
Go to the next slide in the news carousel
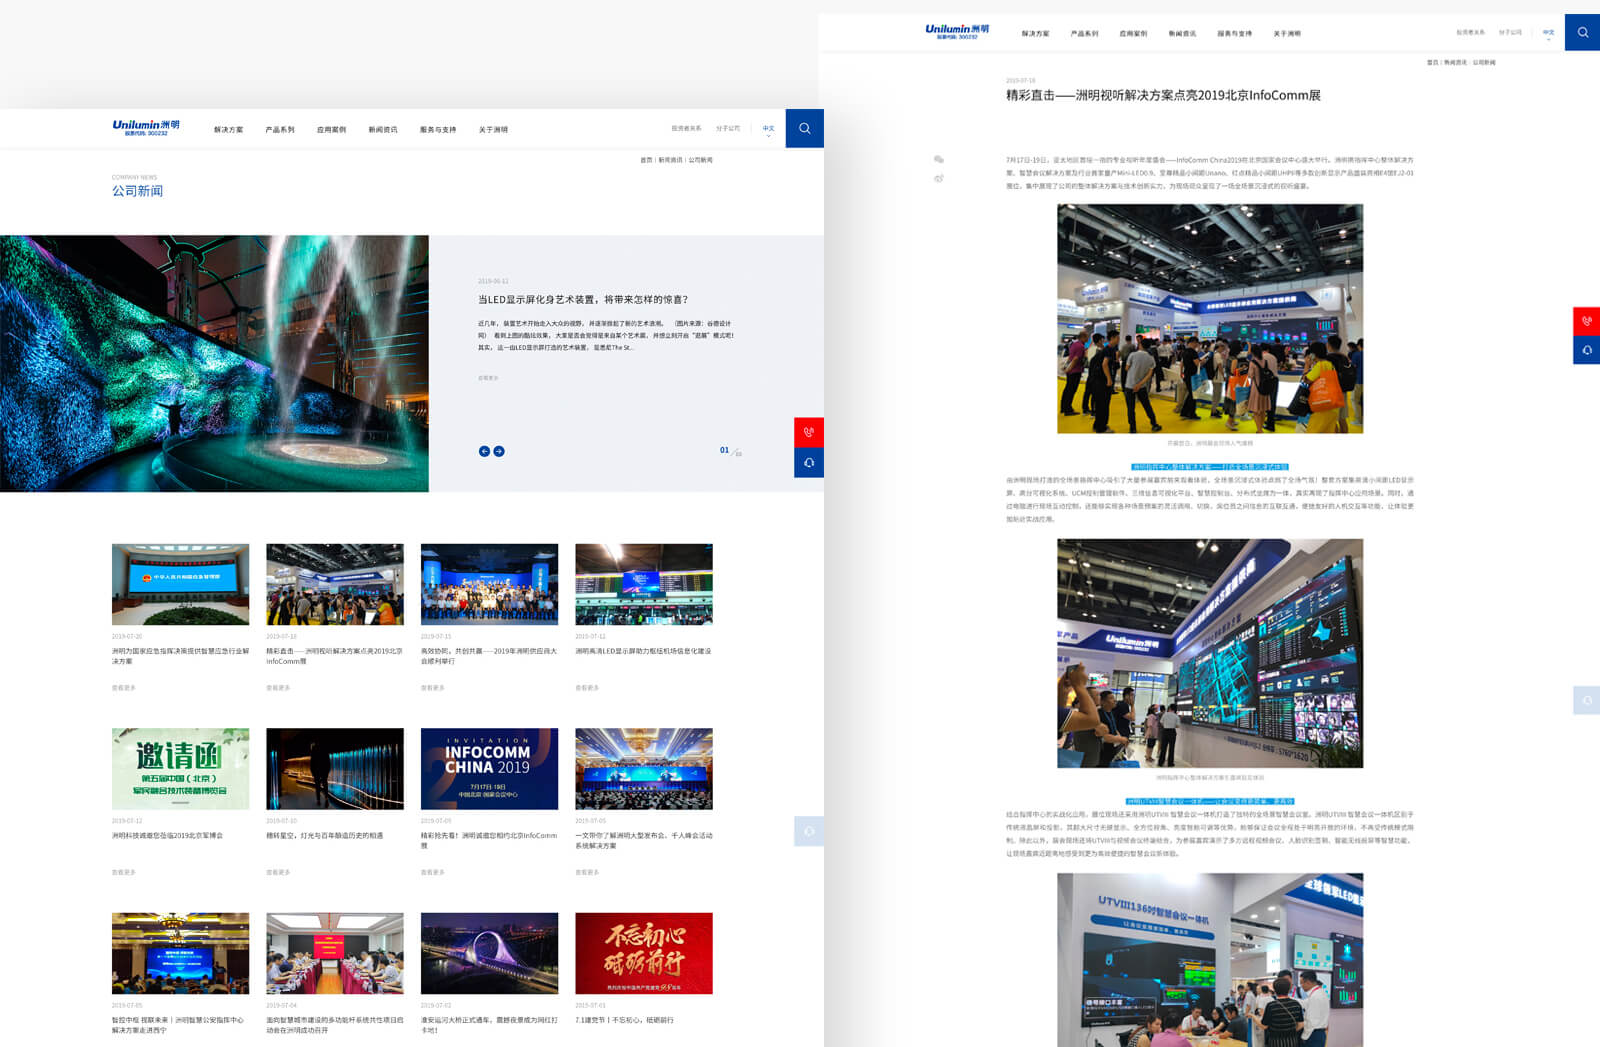click(x=499, y=451)
